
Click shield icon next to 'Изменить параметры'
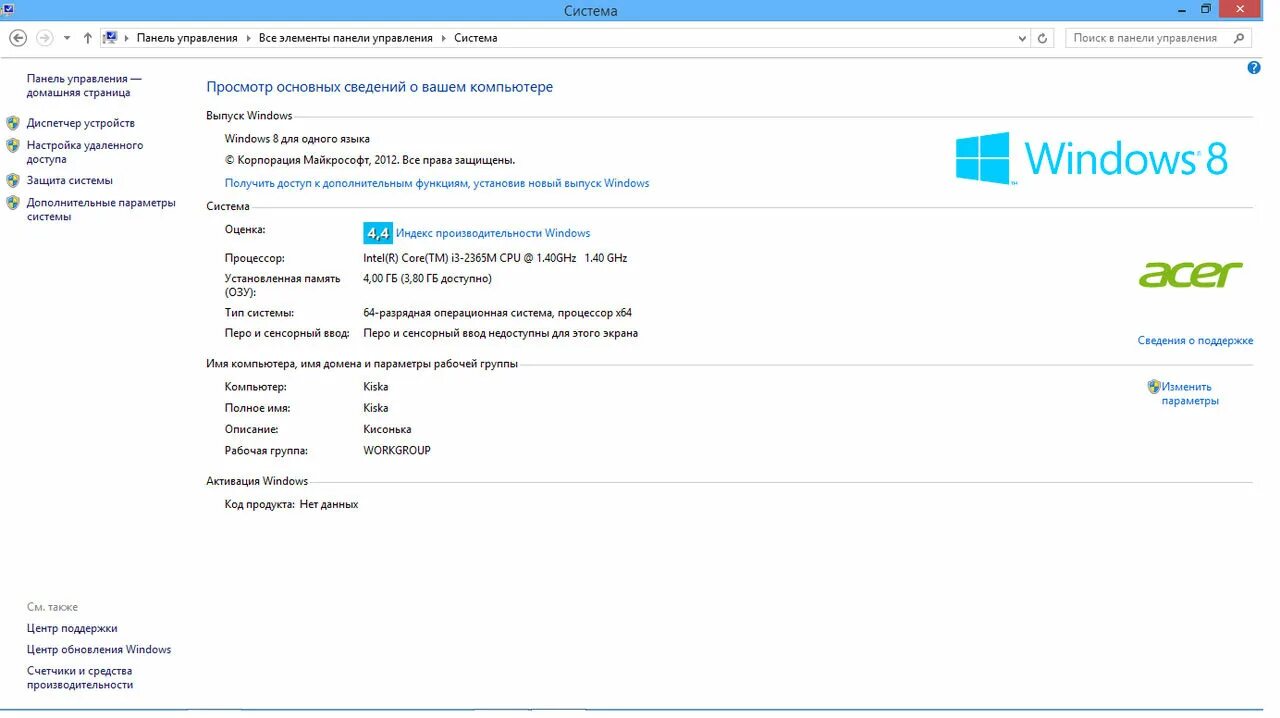[x=1154, y=387]
